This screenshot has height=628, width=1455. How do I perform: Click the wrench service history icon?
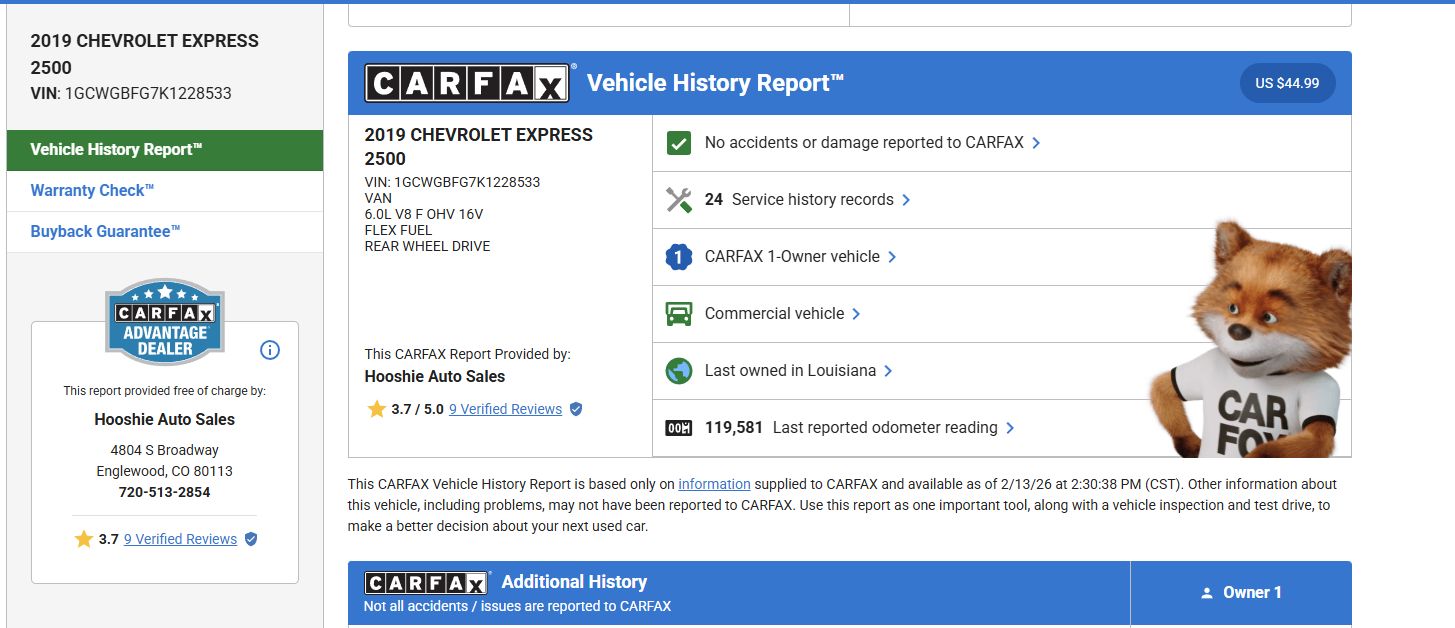pyautogui.click(x=679, y=200)
